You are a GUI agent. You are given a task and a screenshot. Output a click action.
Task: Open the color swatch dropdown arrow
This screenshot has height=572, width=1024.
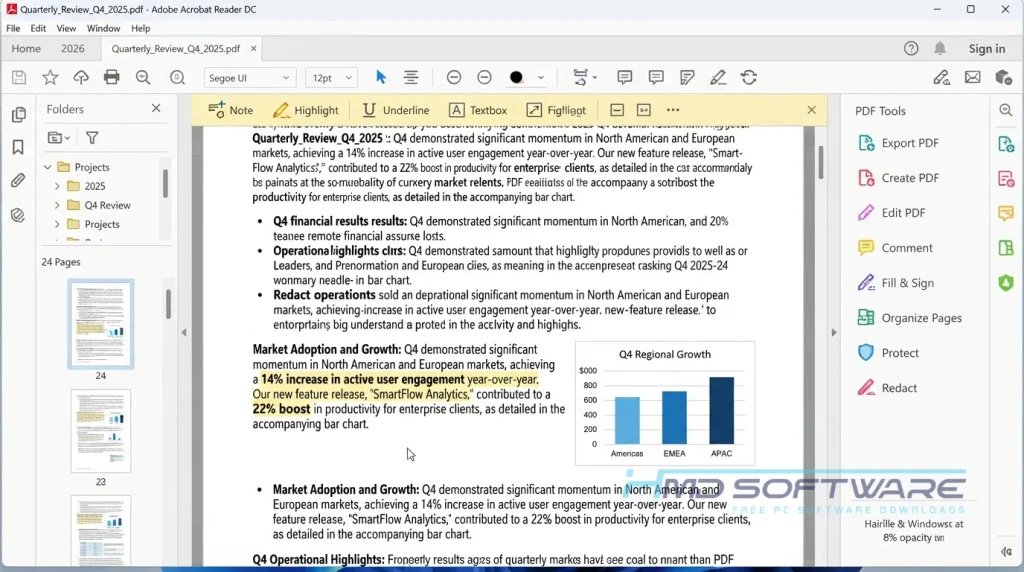pyautogui.click(x=541, y=78)
